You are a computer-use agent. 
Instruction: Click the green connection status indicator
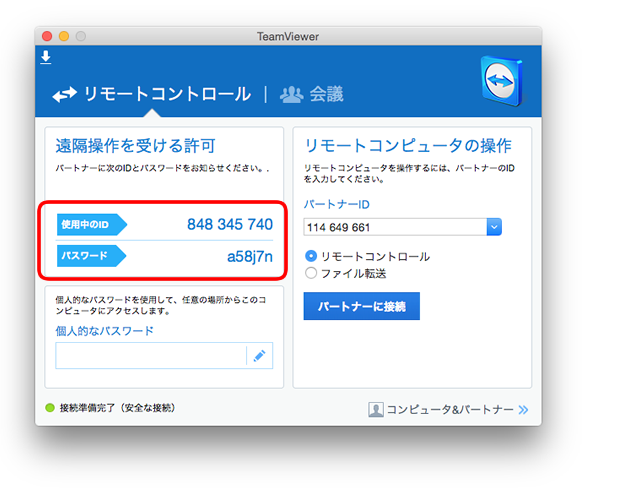(x=50, y=408)
